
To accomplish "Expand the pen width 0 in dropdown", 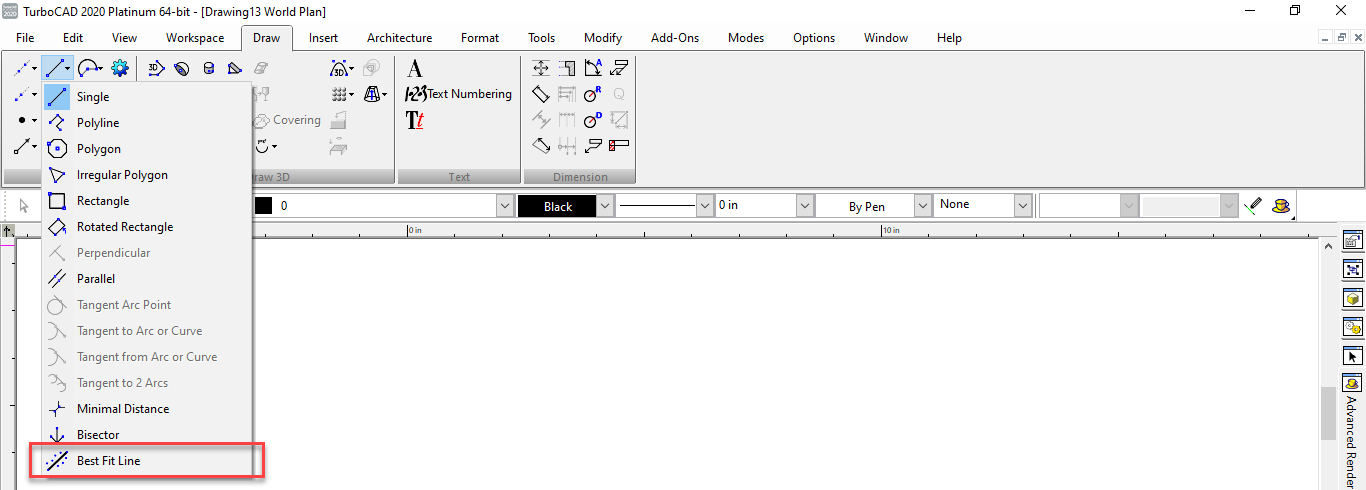I will (x=805, y=205).
